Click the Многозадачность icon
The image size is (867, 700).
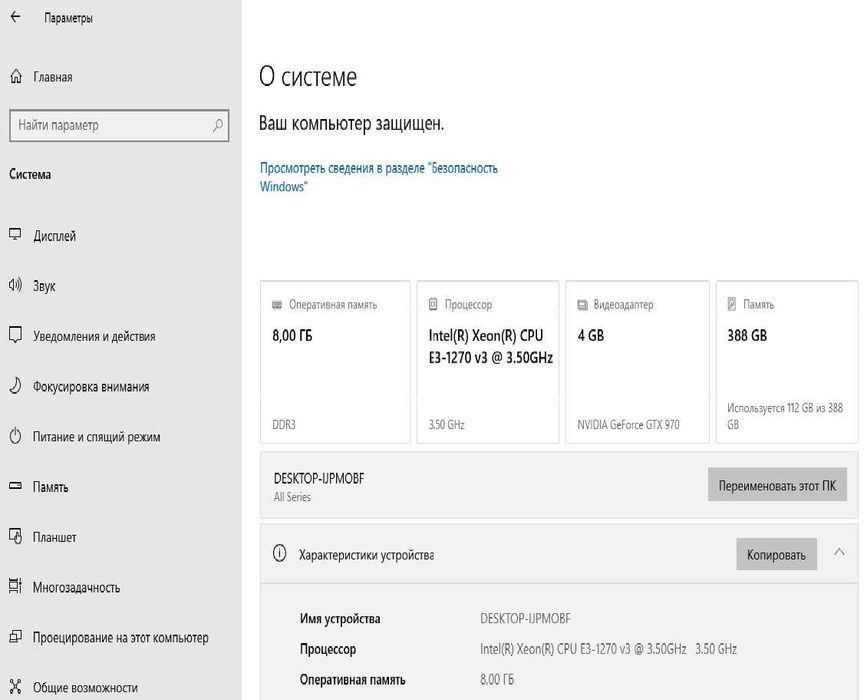[15, 586]
